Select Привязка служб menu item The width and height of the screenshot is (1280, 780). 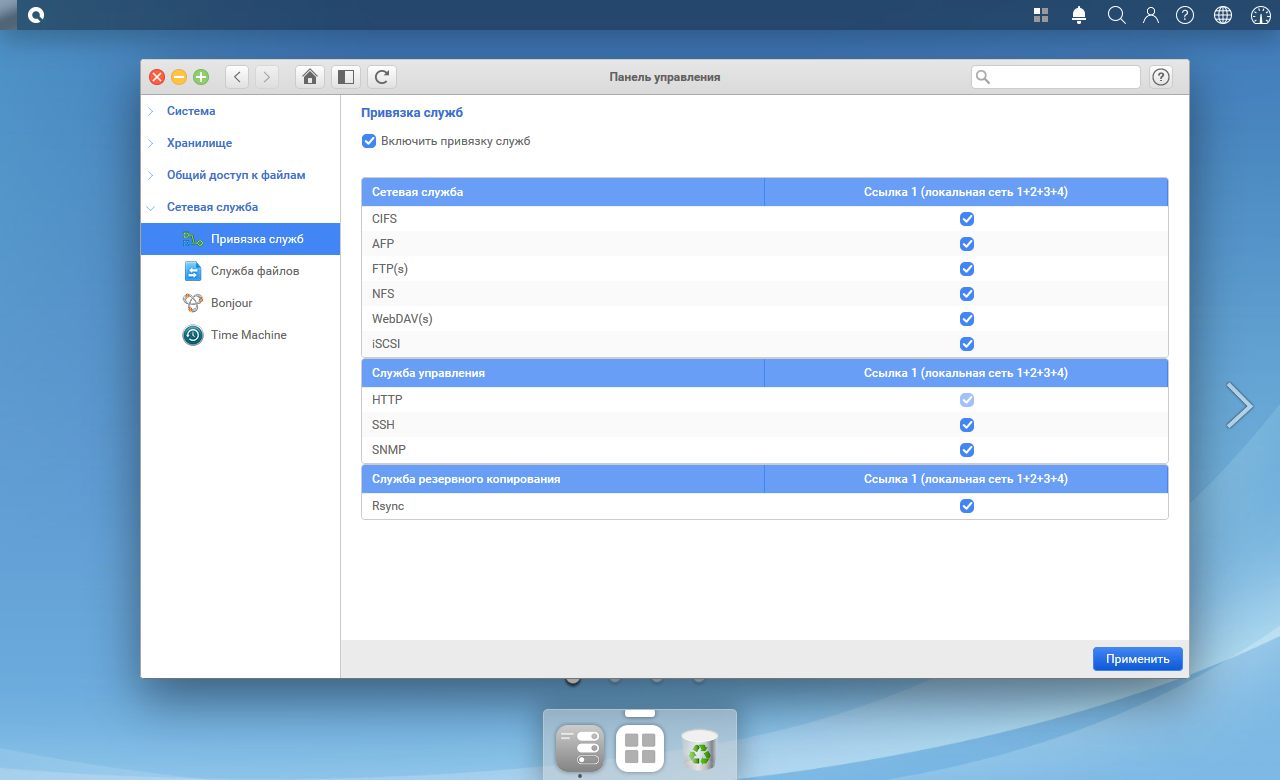240,239
